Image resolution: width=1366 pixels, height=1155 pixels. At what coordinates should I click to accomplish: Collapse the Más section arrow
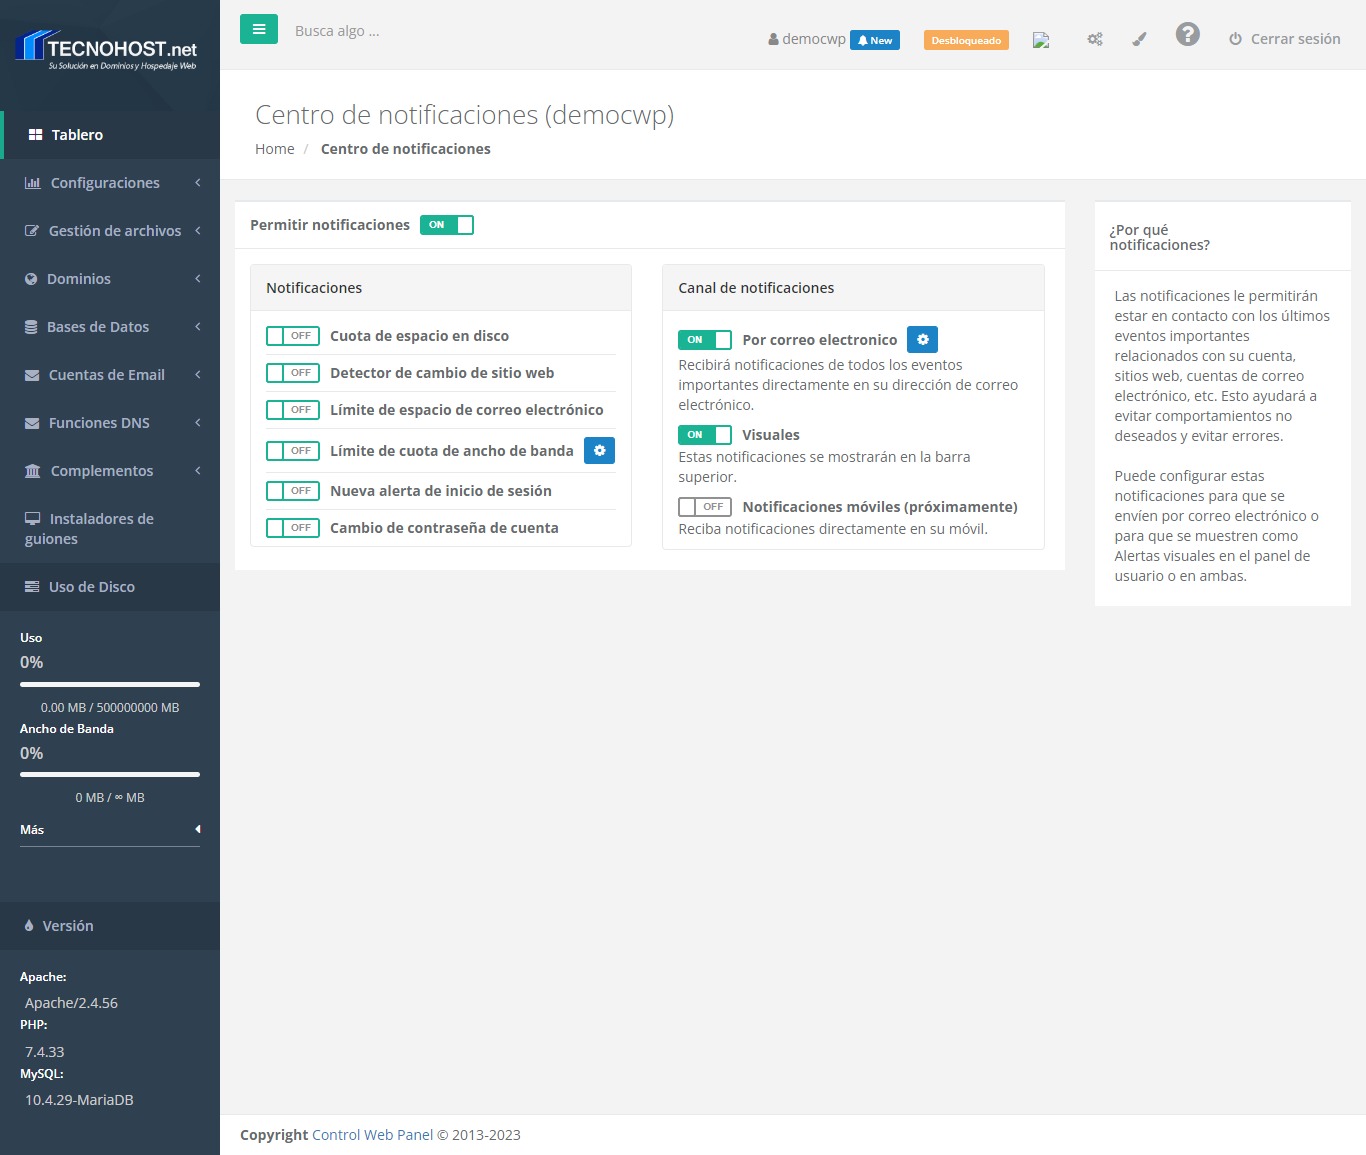(197, 829)
